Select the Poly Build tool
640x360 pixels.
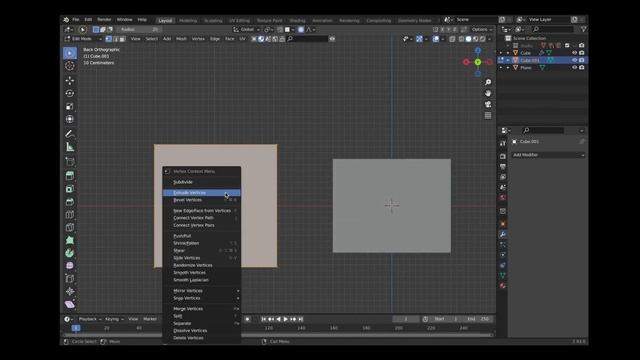click(x=70, y=240)
